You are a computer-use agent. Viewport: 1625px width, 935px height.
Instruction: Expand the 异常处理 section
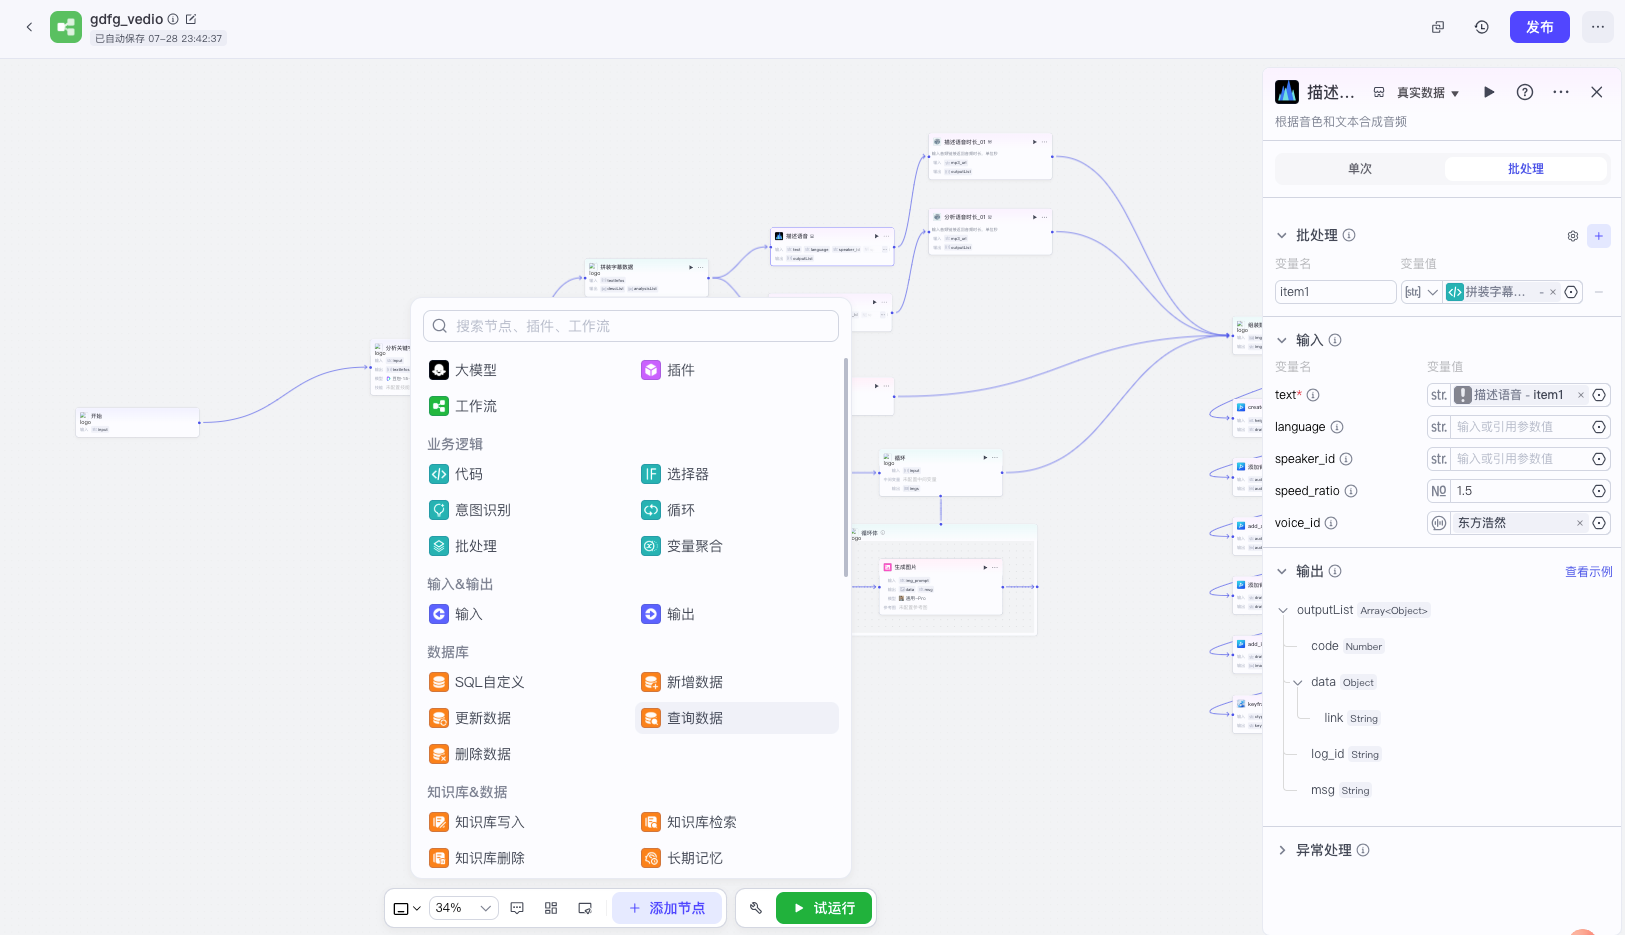click(1282, 850)
